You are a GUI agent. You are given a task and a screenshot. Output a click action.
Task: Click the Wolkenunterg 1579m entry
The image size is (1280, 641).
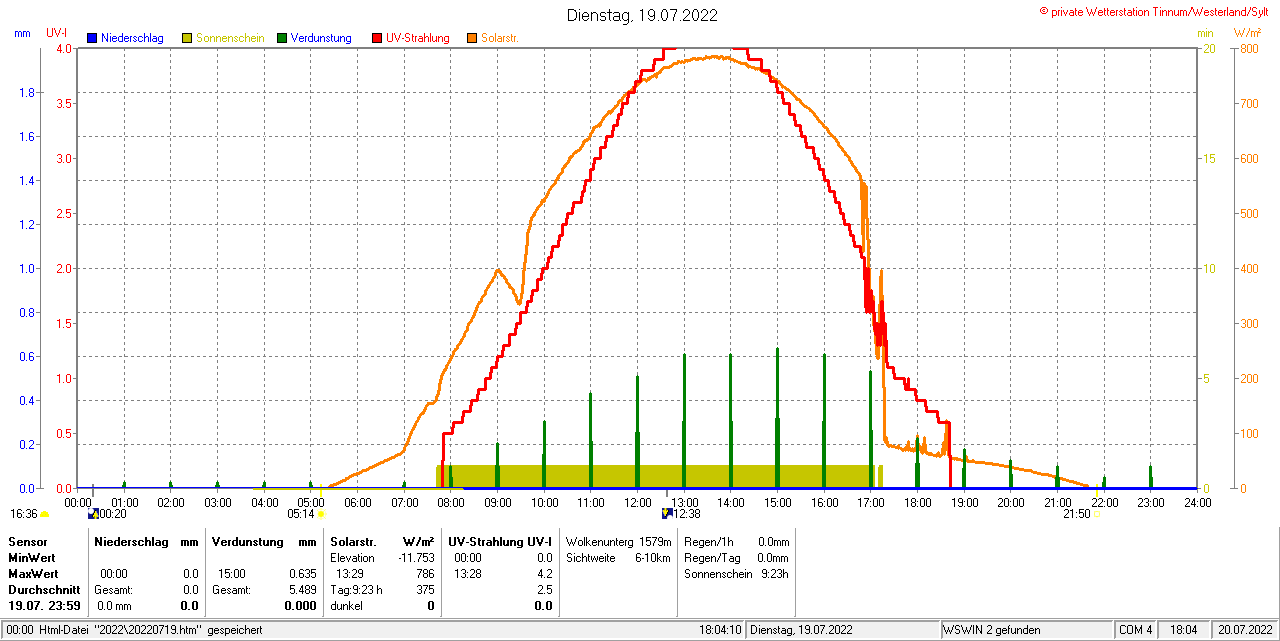[x=618, y=541]
